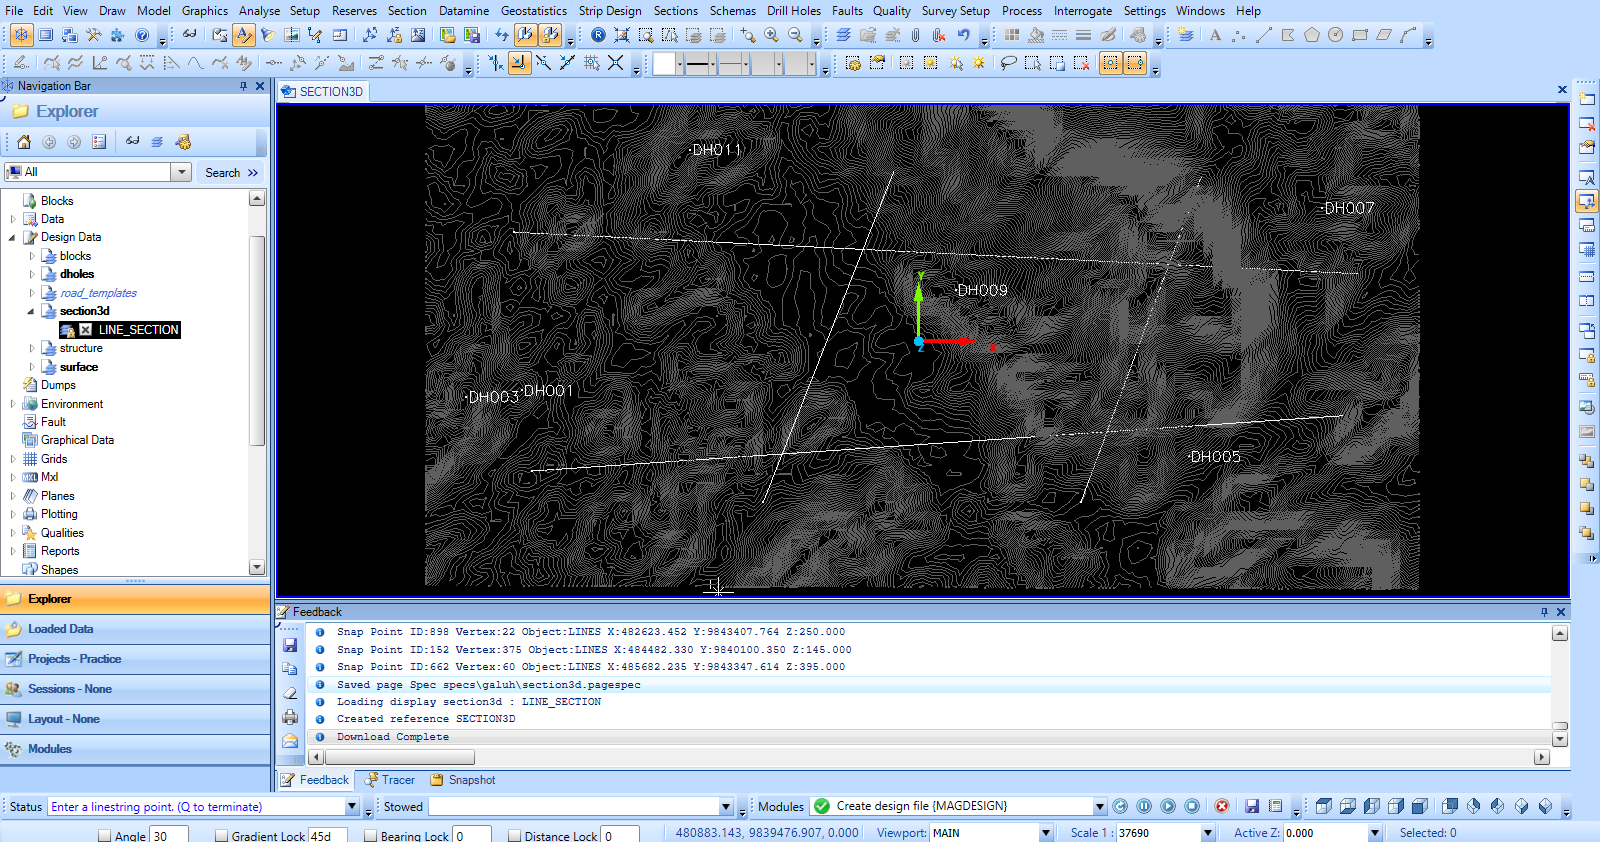
Task: Open the white colour swatch picker
Action: 665,64
